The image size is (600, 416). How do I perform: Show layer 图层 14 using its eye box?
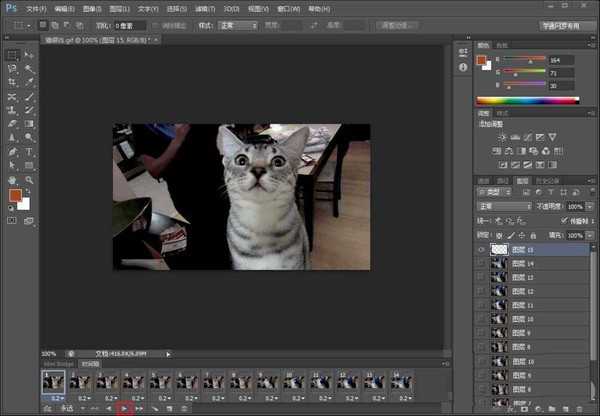(x=482, y=263)
